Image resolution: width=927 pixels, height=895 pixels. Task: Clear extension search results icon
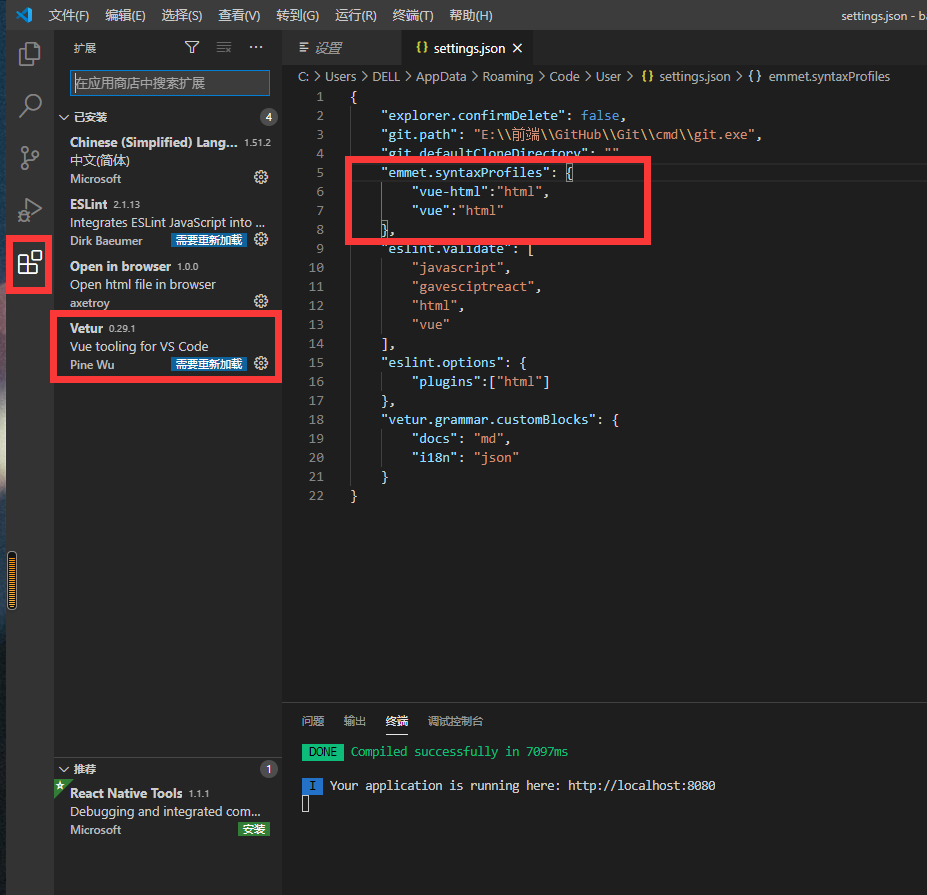pyautogui.click(x=223, y=47)
